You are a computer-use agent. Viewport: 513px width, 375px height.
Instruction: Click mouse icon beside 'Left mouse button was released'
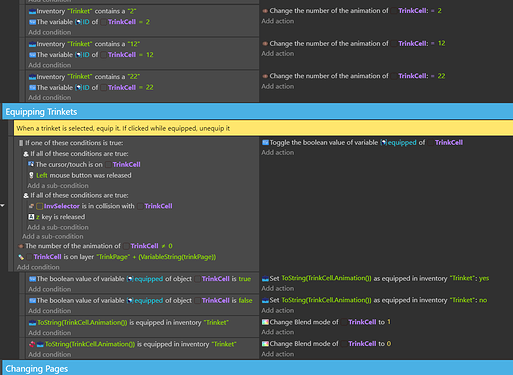pyautogui.click(x=31, y=175)
